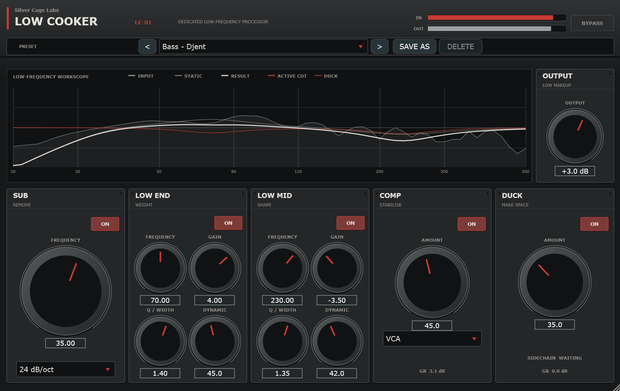This screenshot has height=391, width=620.
Task: Click the LOW MID Q value 1.35
Action: tap(282, 373)
